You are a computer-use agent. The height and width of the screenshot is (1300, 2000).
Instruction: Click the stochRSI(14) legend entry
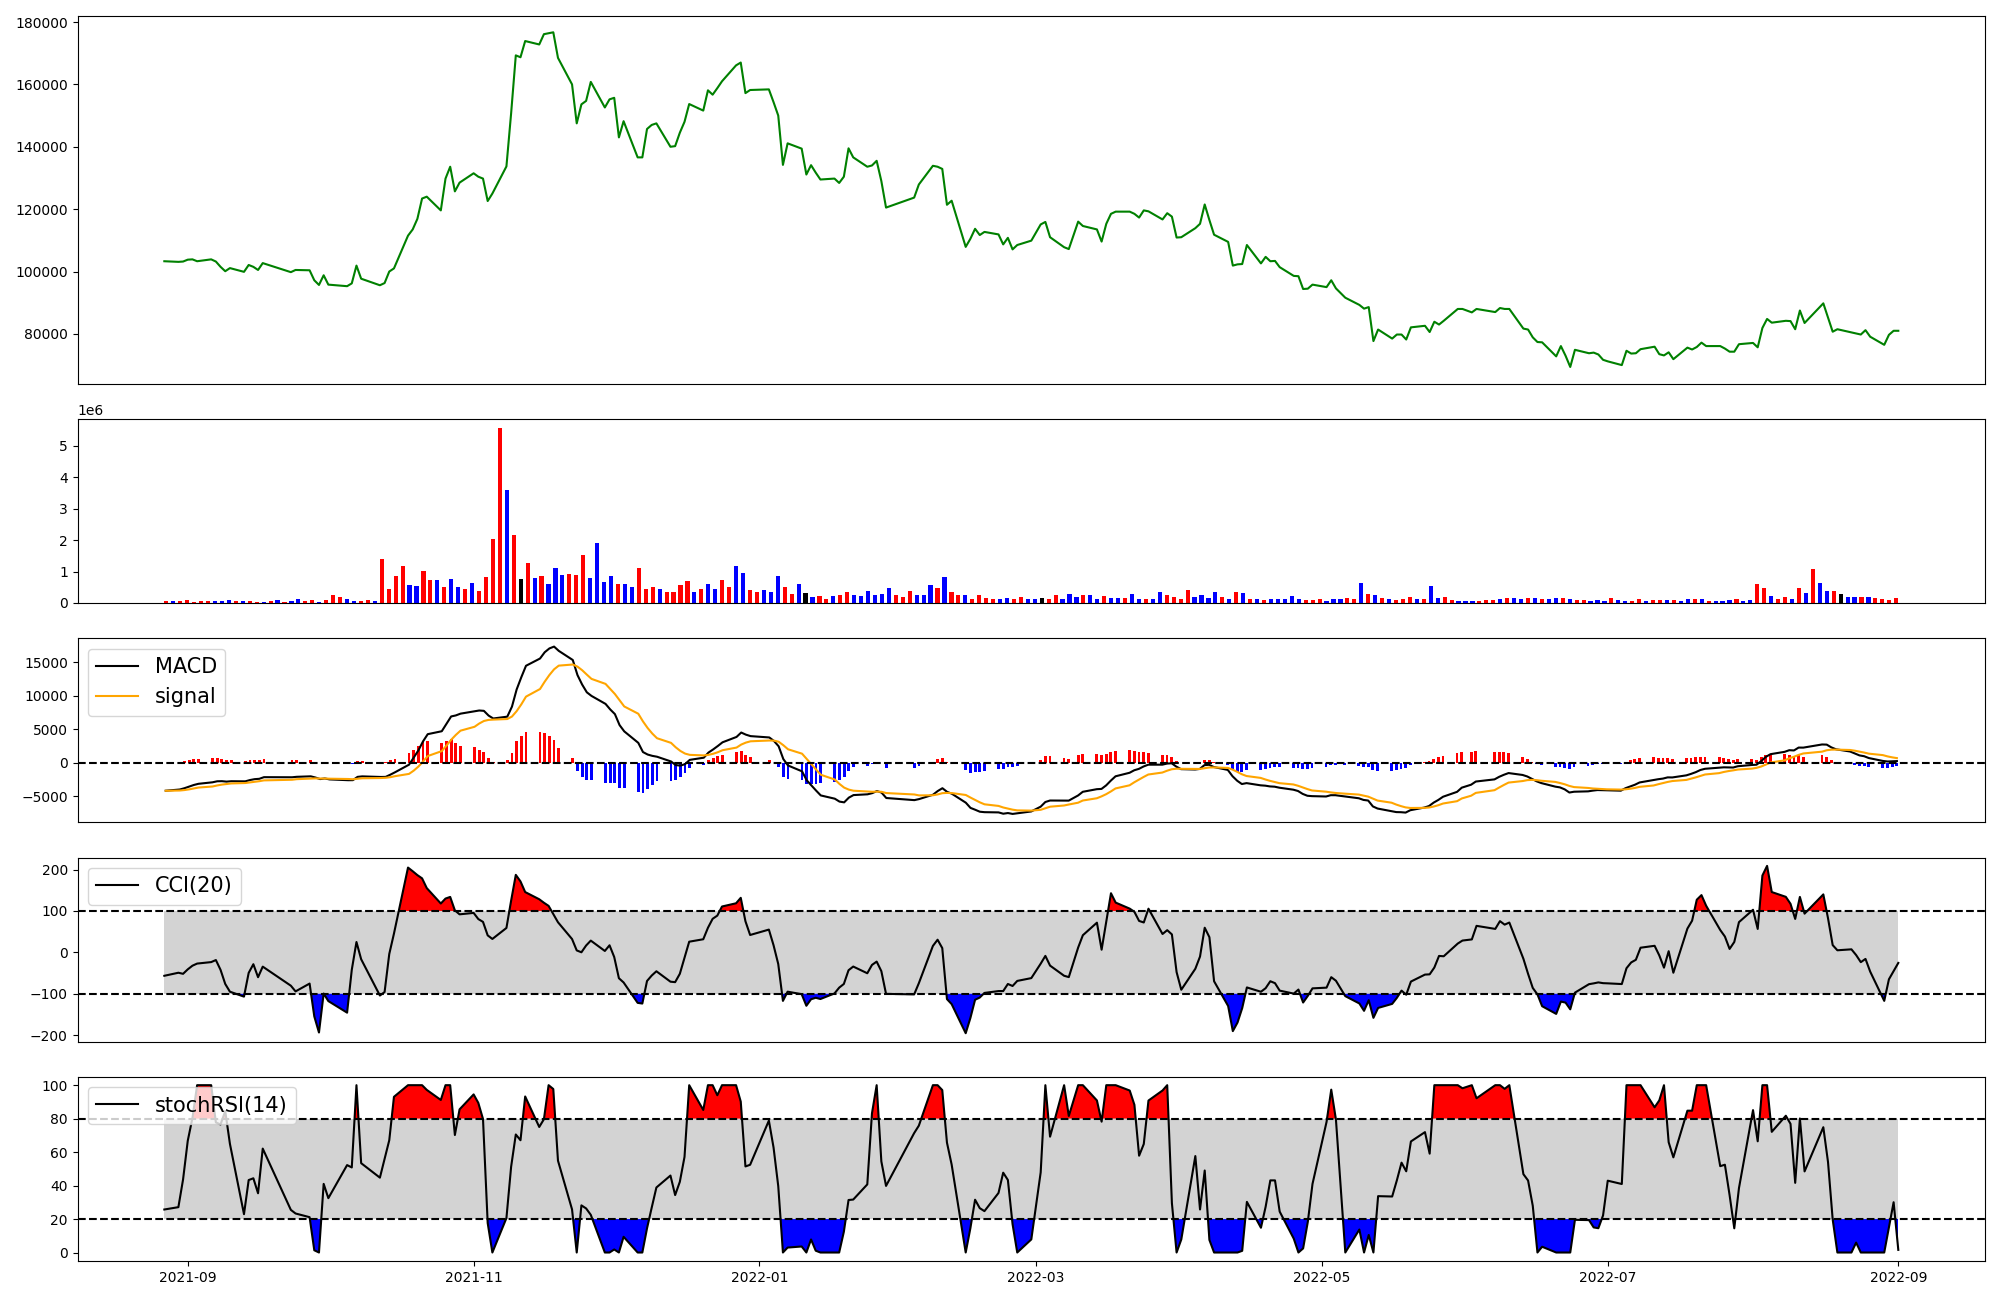pos(220,1105)
